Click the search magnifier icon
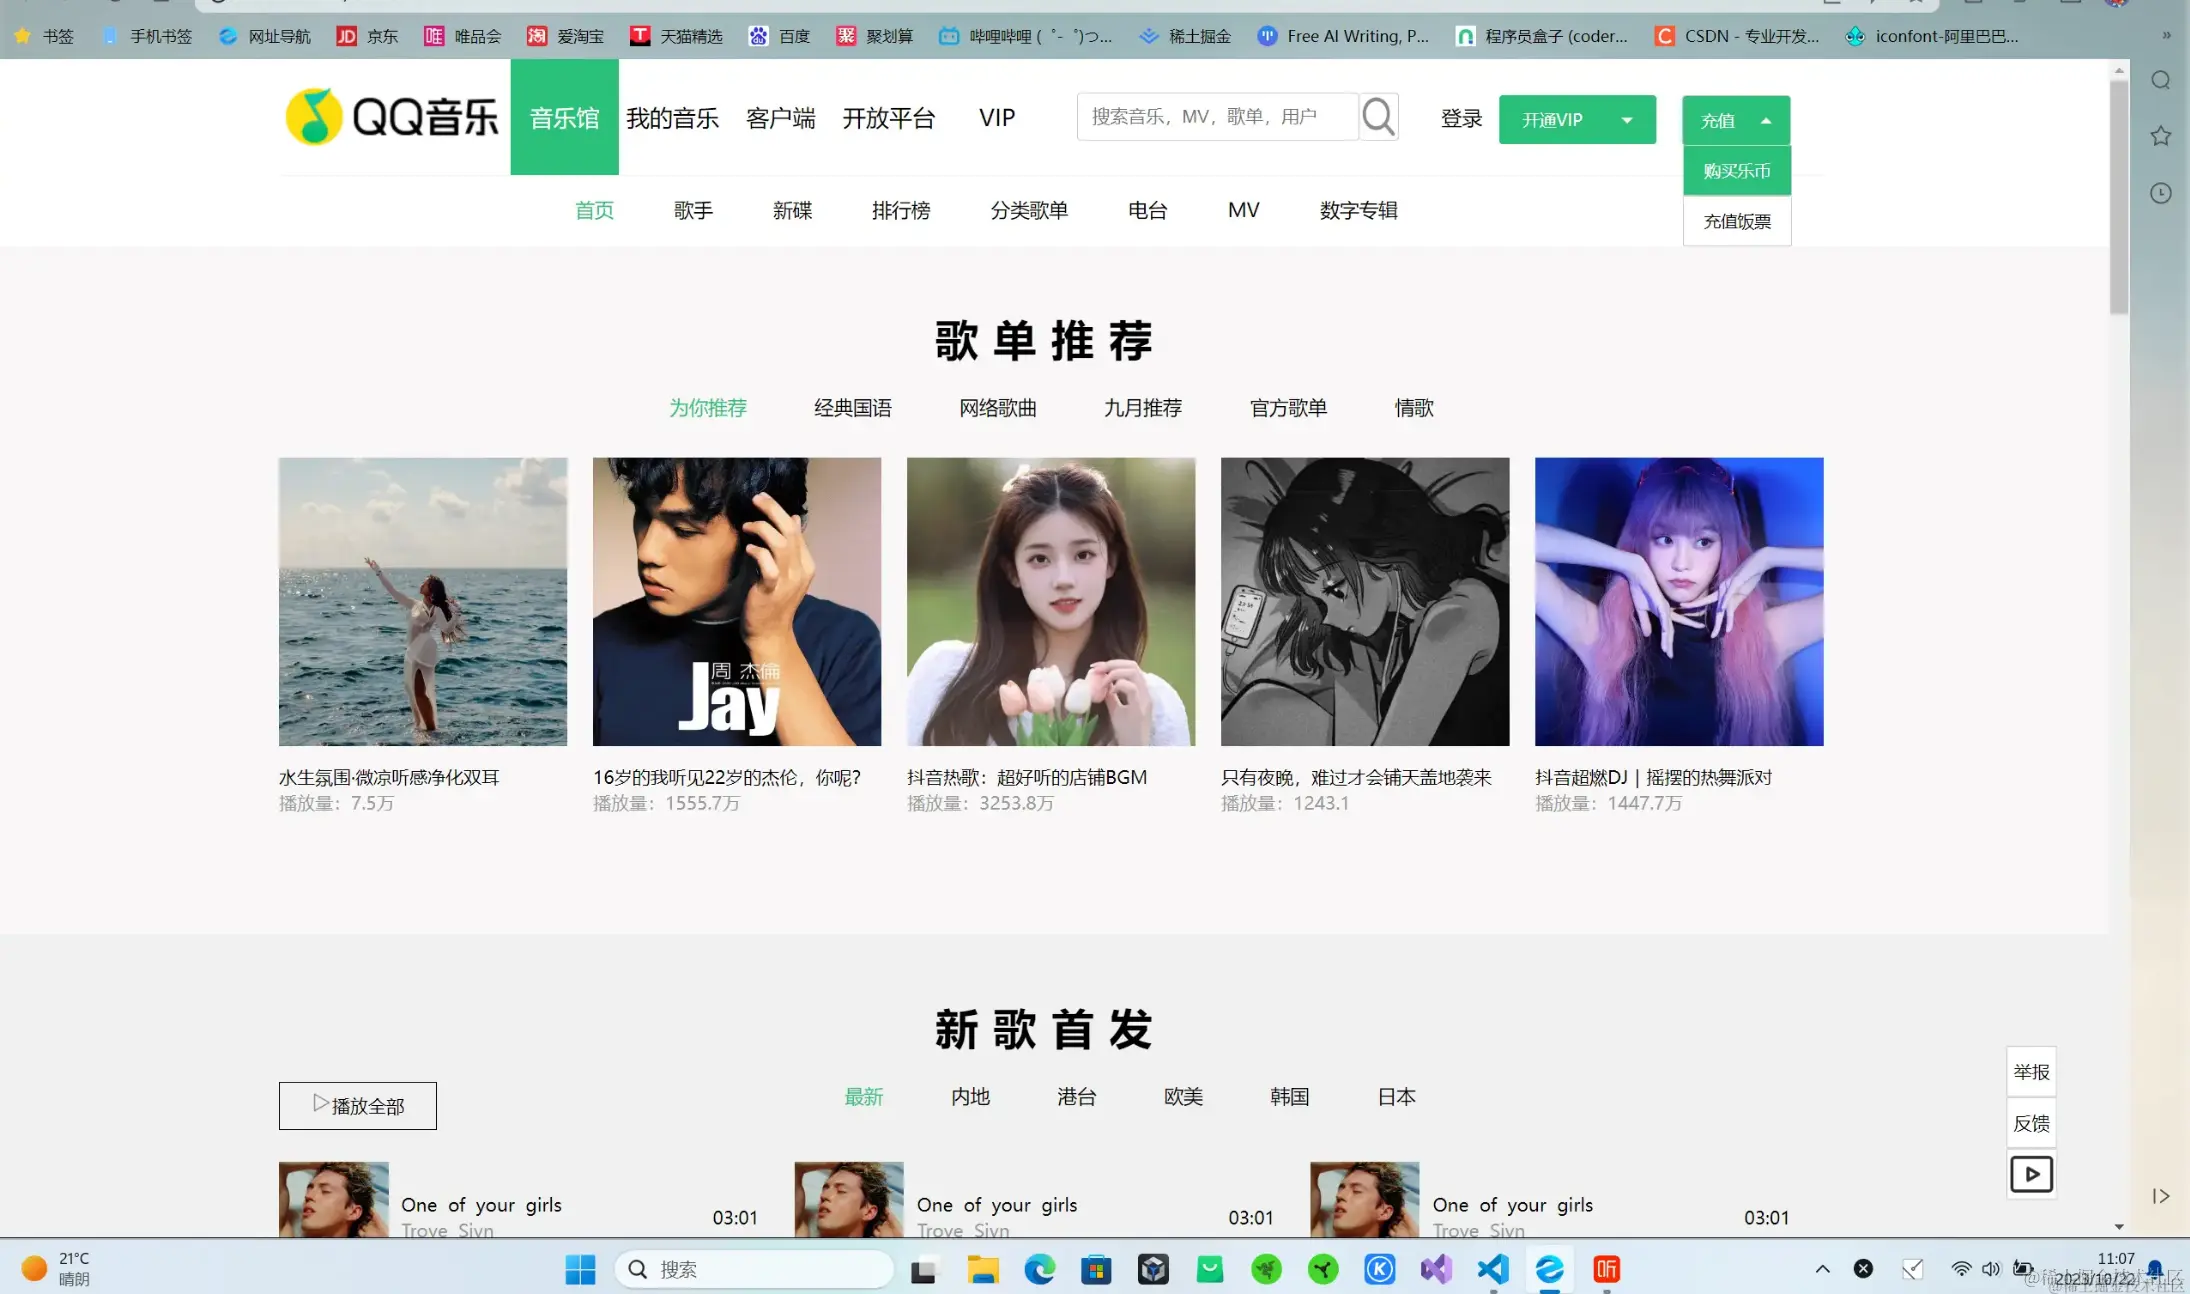Viewport: 2190px width, 1294px height. click(1378, 117)
